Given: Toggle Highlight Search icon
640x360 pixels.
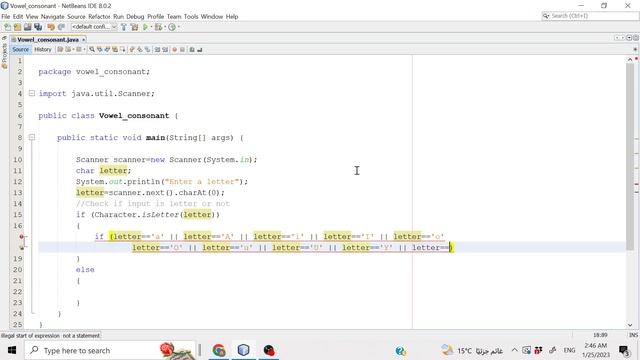Looking at the screenshot, I should point(115,49).
